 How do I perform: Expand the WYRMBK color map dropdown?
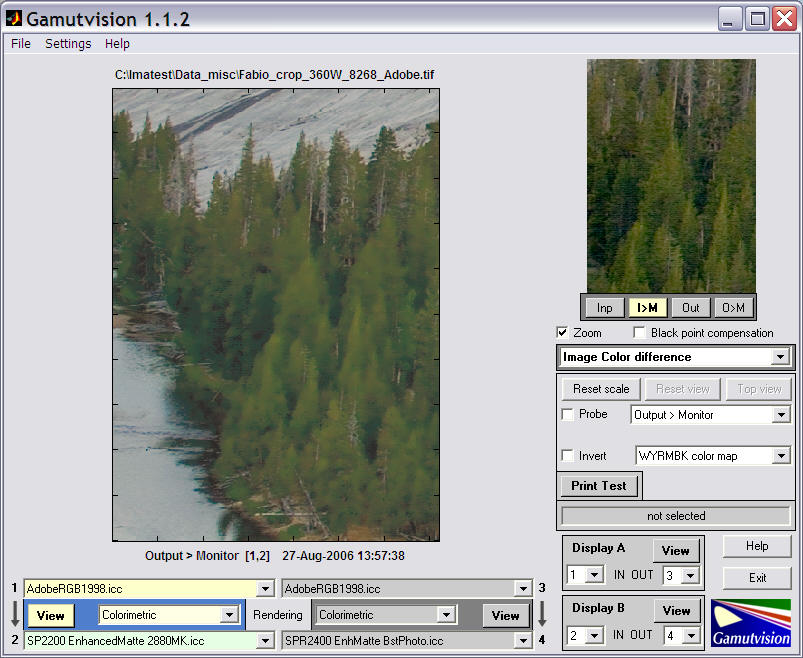[713, 456]
